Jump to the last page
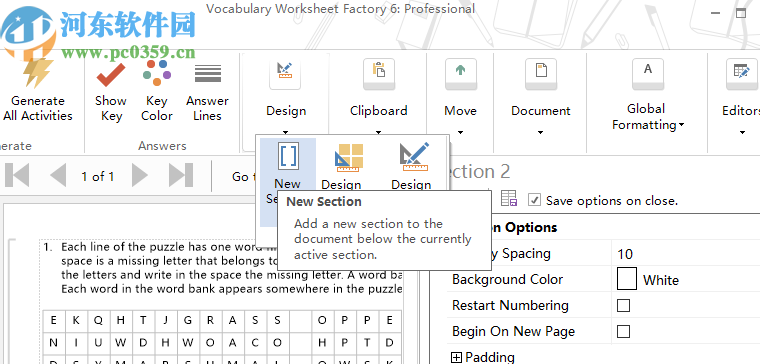This screenshot has height=364, width=760. (x=181, y=175)
